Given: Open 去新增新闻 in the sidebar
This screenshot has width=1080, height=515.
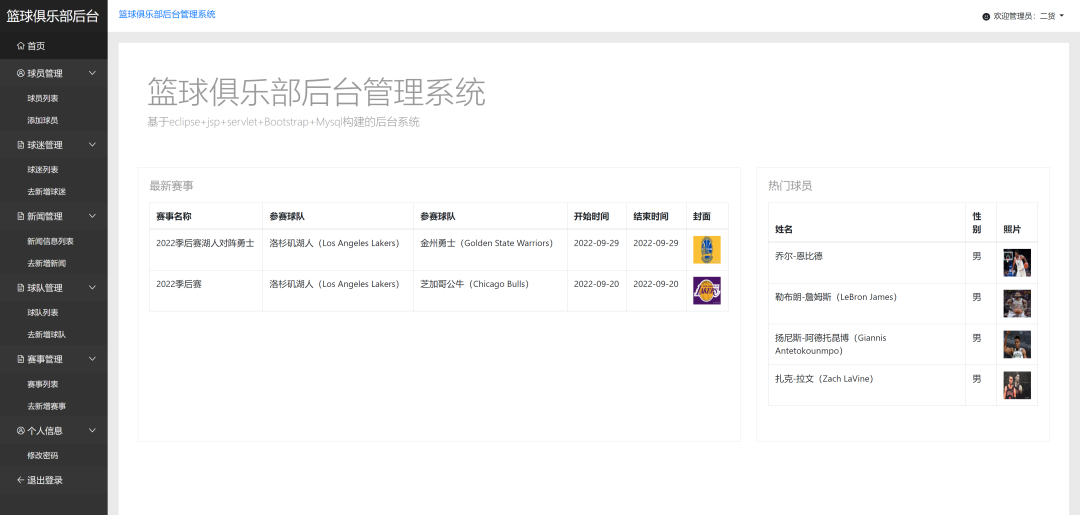Looking at the screenshot, I should coord(46,264).
